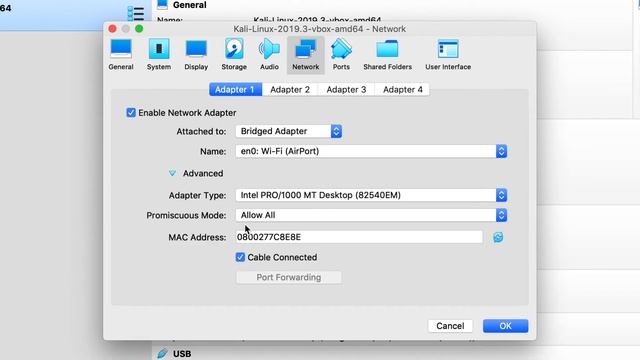Open the System settings pane

[159, 55]
